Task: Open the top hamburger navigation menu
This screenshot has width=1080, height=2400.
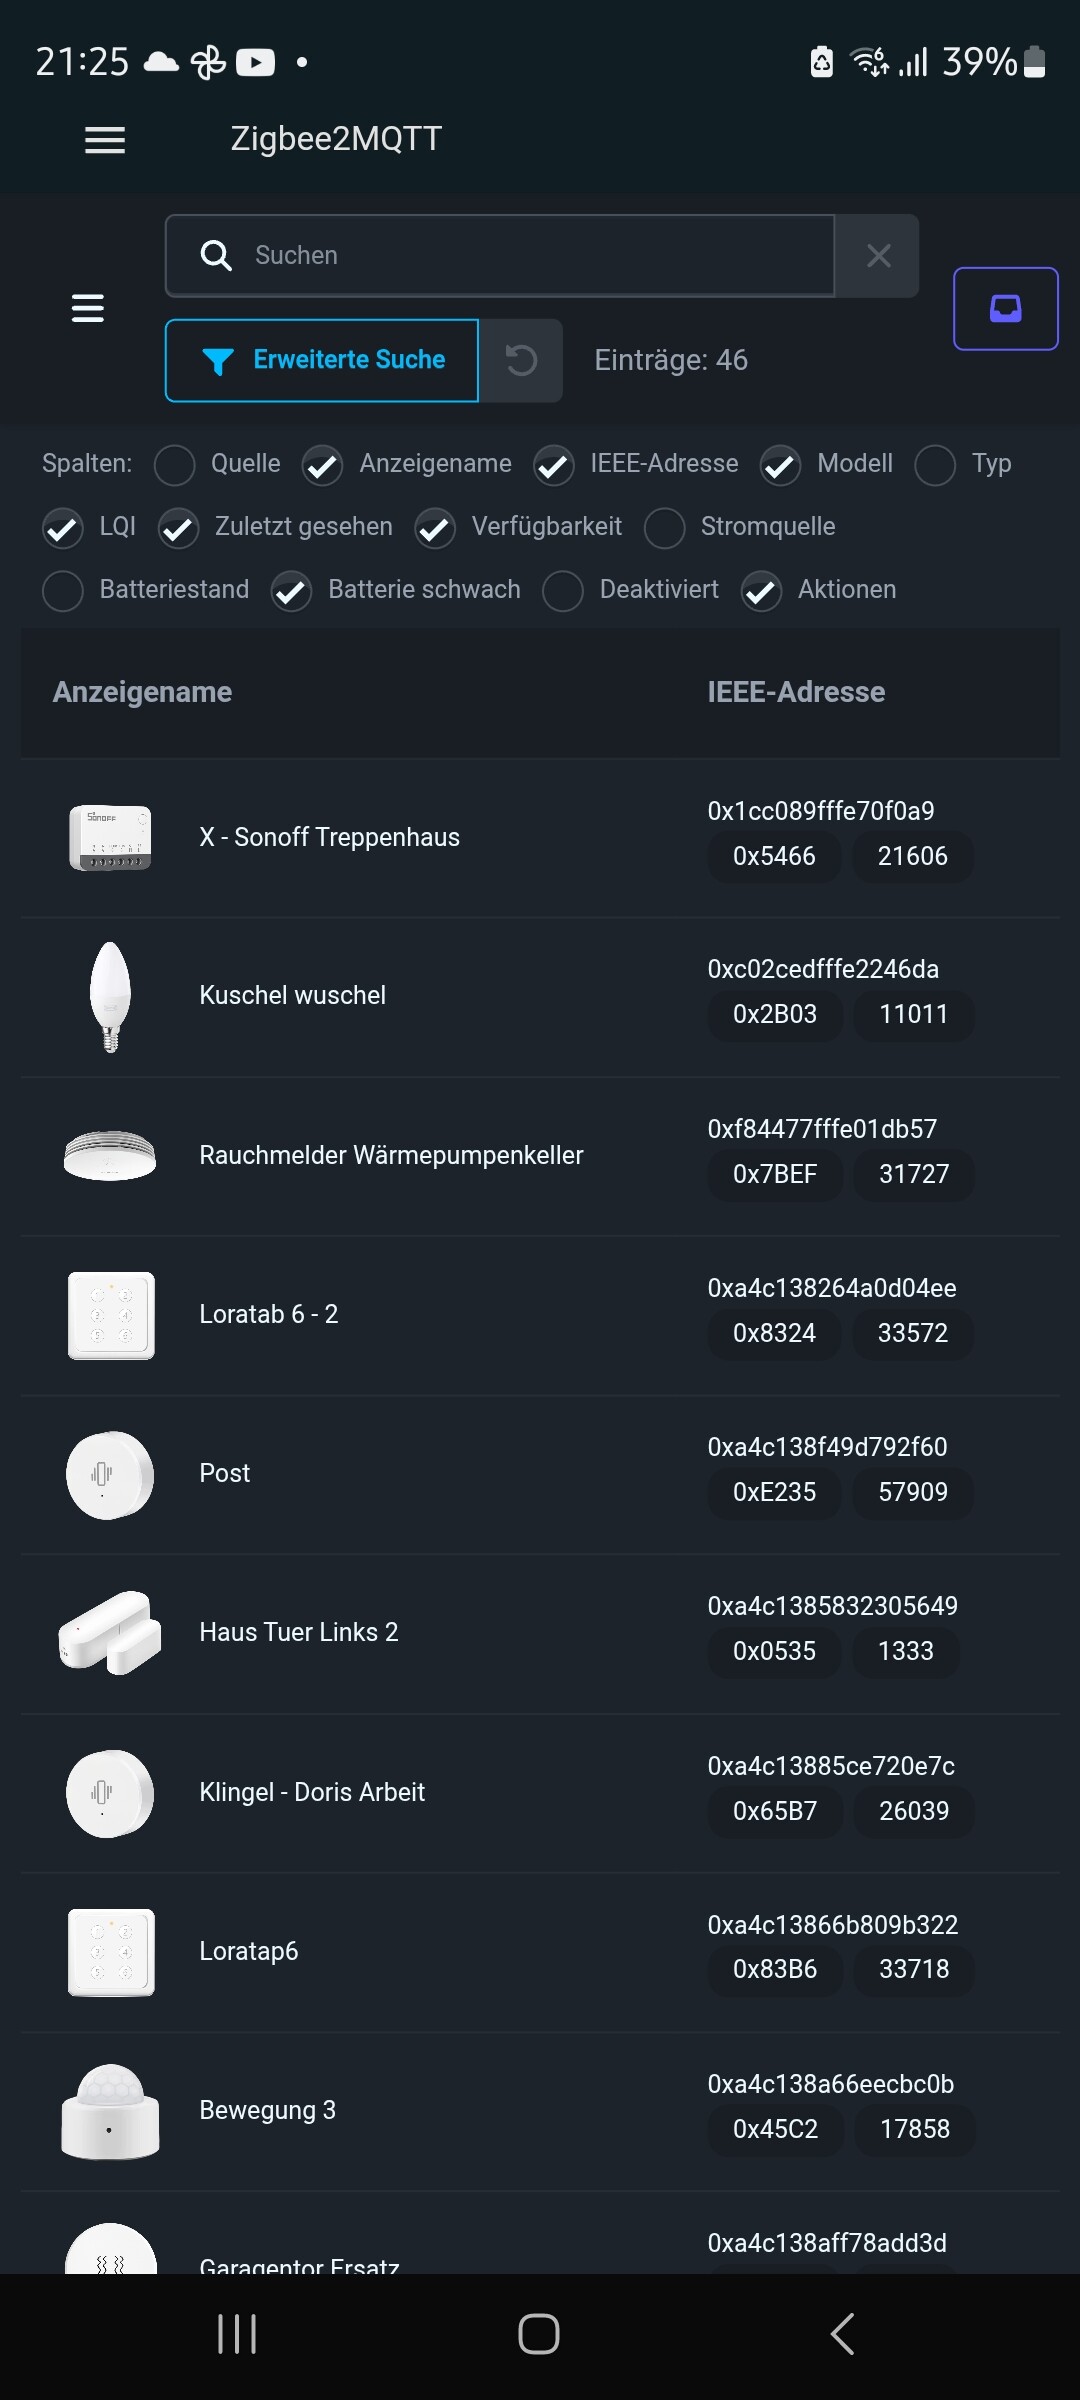Action: pos(105,140)
